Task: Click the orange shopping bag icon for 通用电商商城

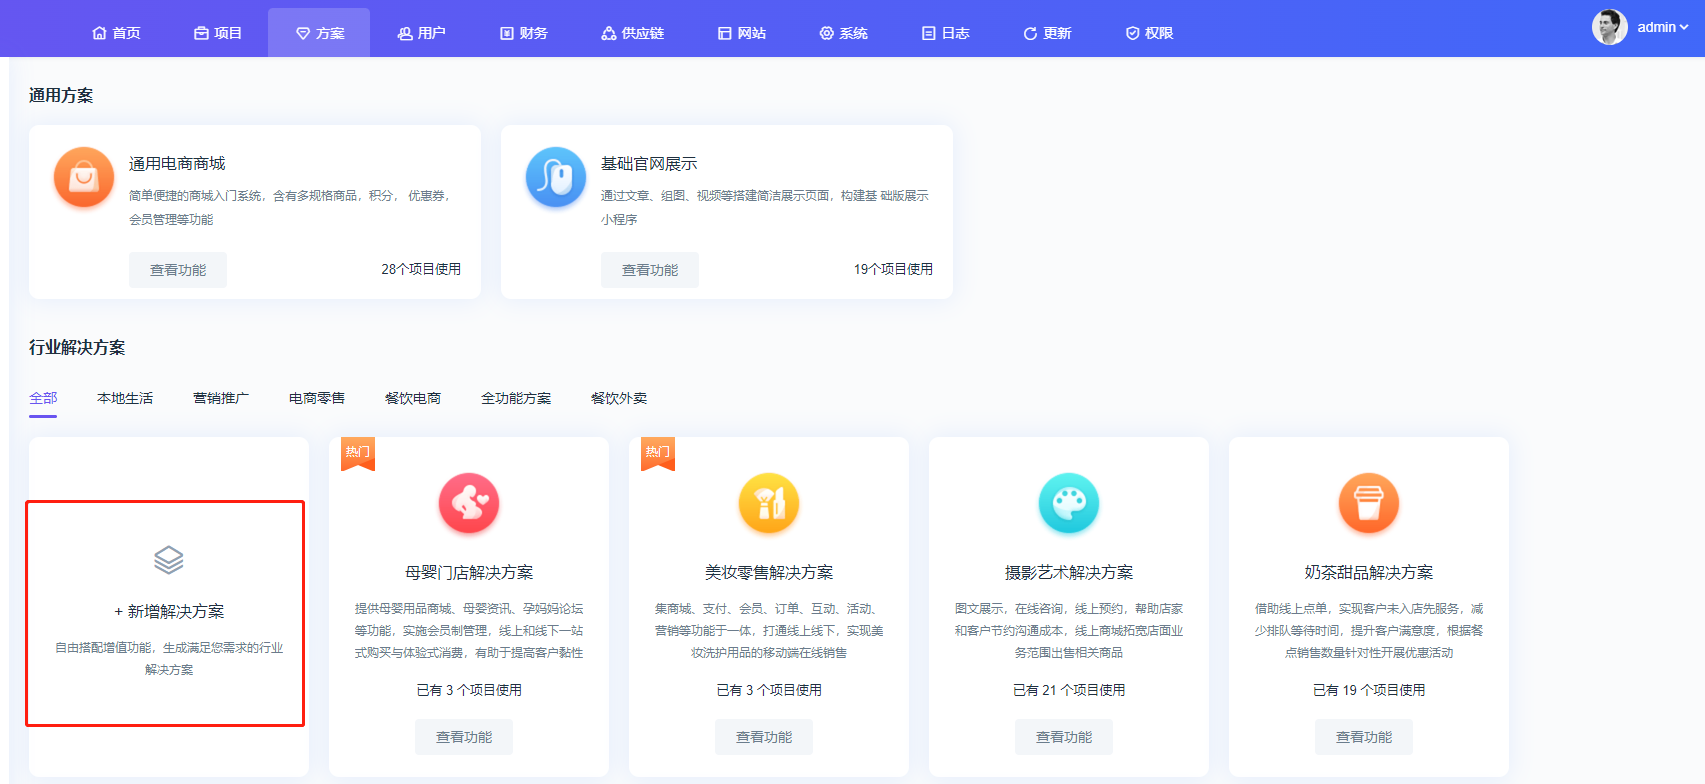Action: (84, 177)
